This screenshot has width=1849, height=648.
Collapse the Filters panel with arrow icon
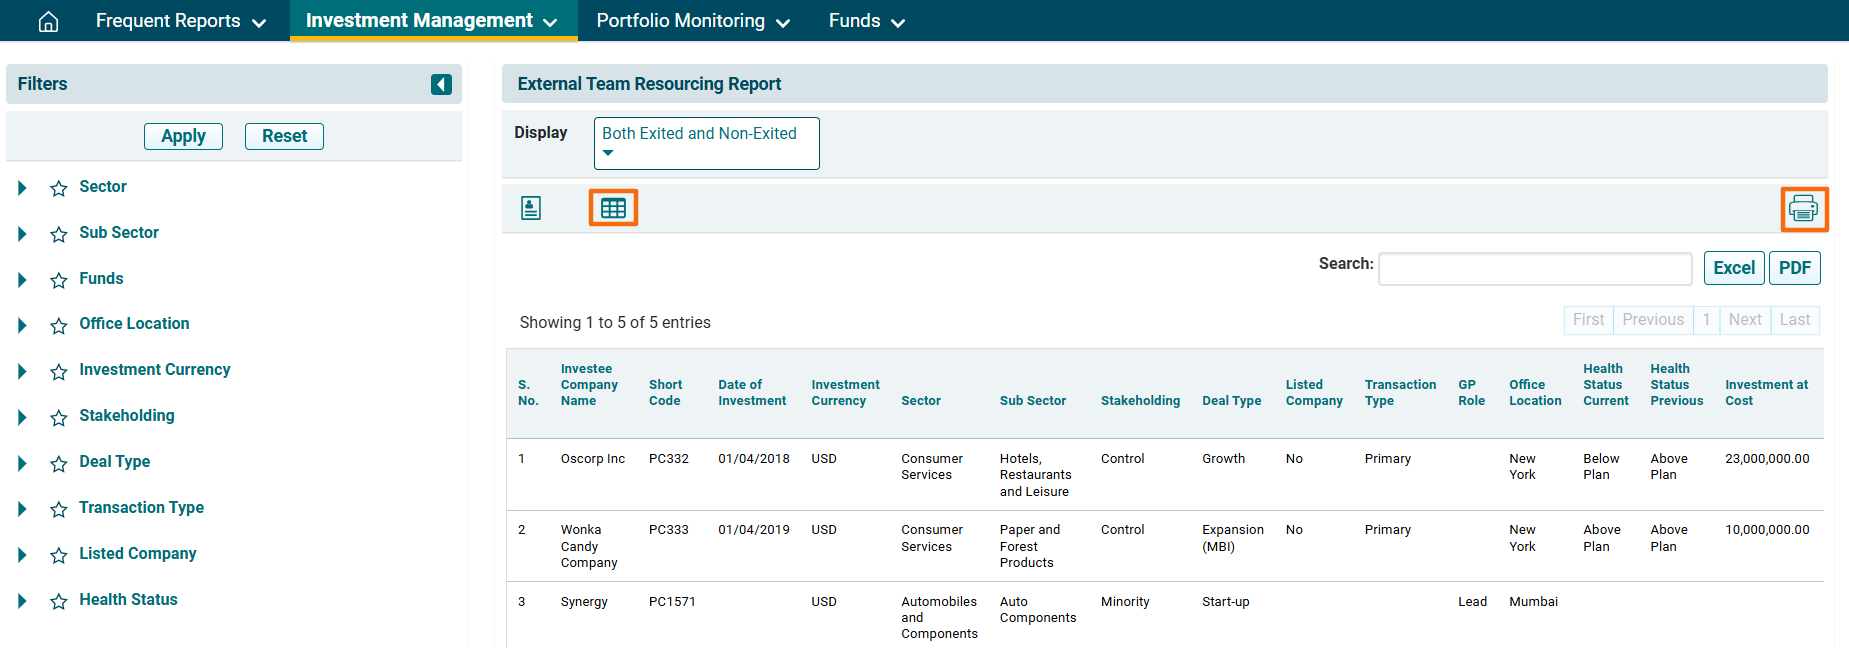click(x=441, y=84)
